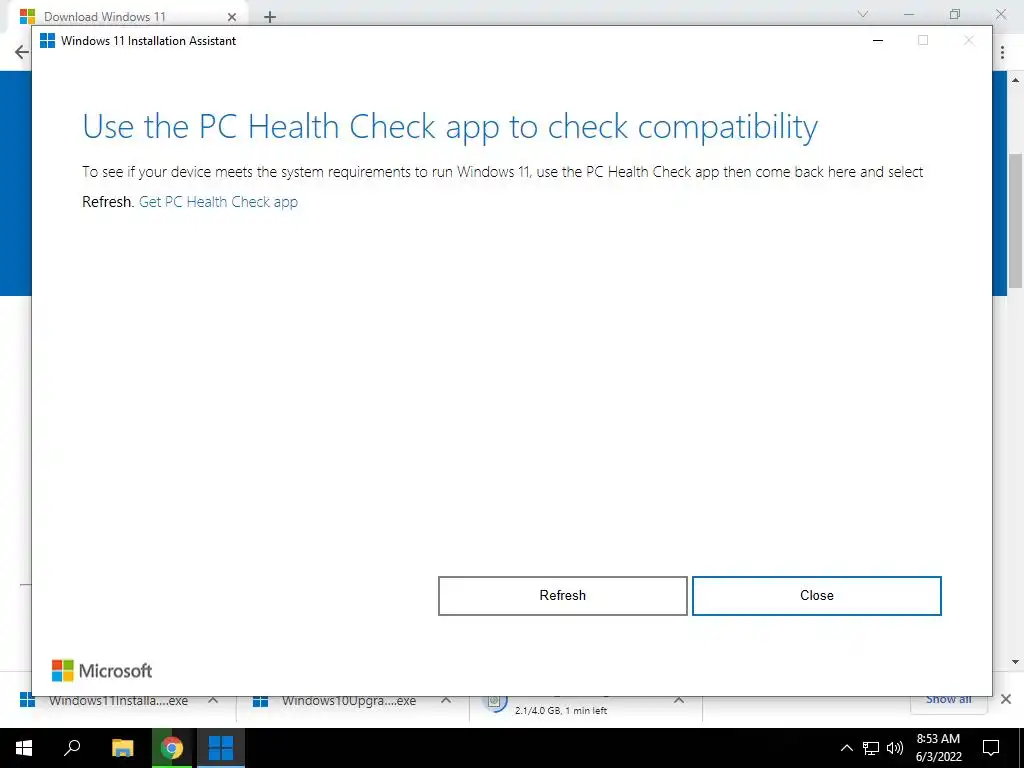Open File Explorer from the taskbar
Screen dimensions: 1024x768
coord(122,748)
